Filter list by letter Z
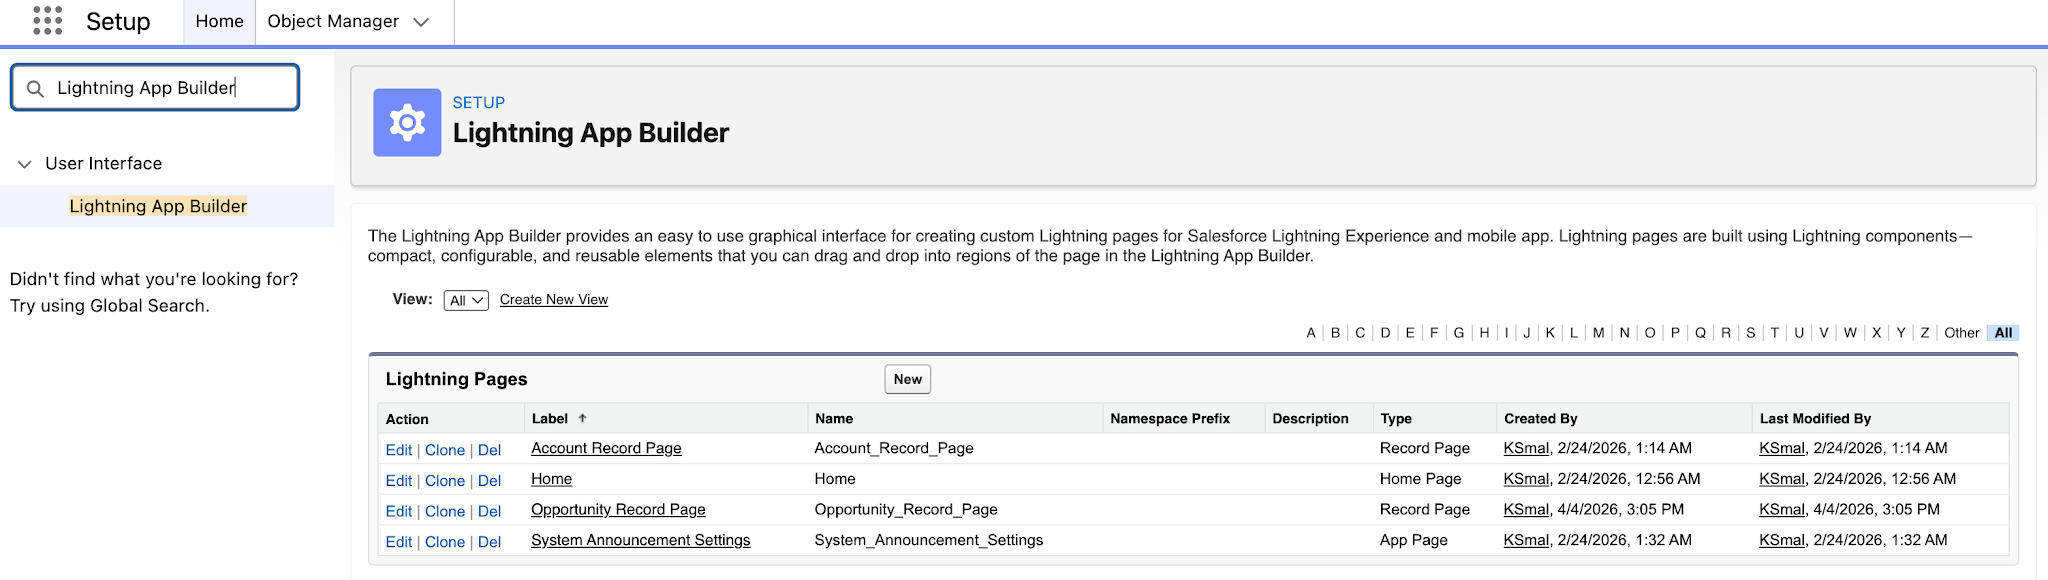The image size is (2048, 580). (x=1925, y=333)
